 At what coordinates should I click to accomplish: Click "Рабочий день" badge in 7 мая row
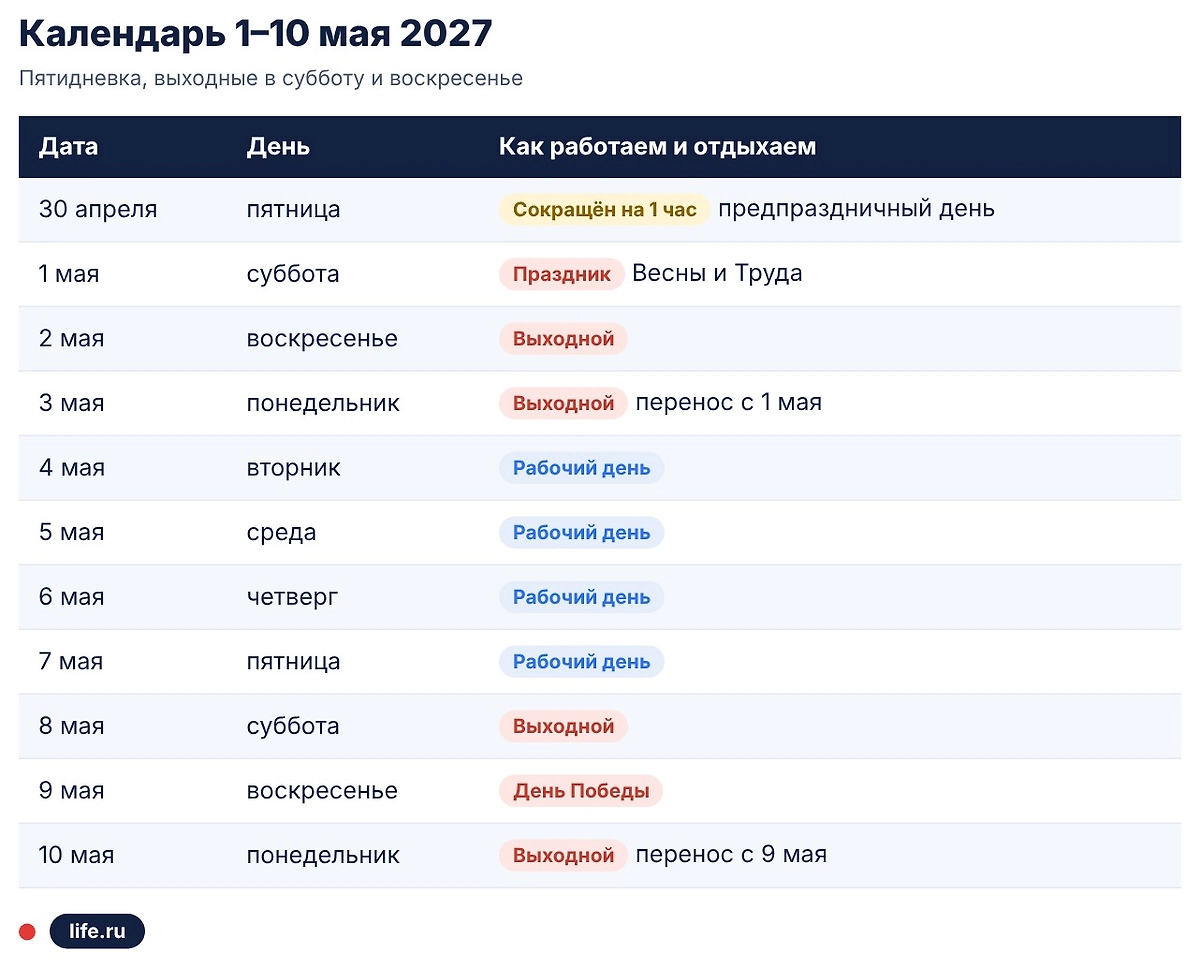(x=581, y=661)
